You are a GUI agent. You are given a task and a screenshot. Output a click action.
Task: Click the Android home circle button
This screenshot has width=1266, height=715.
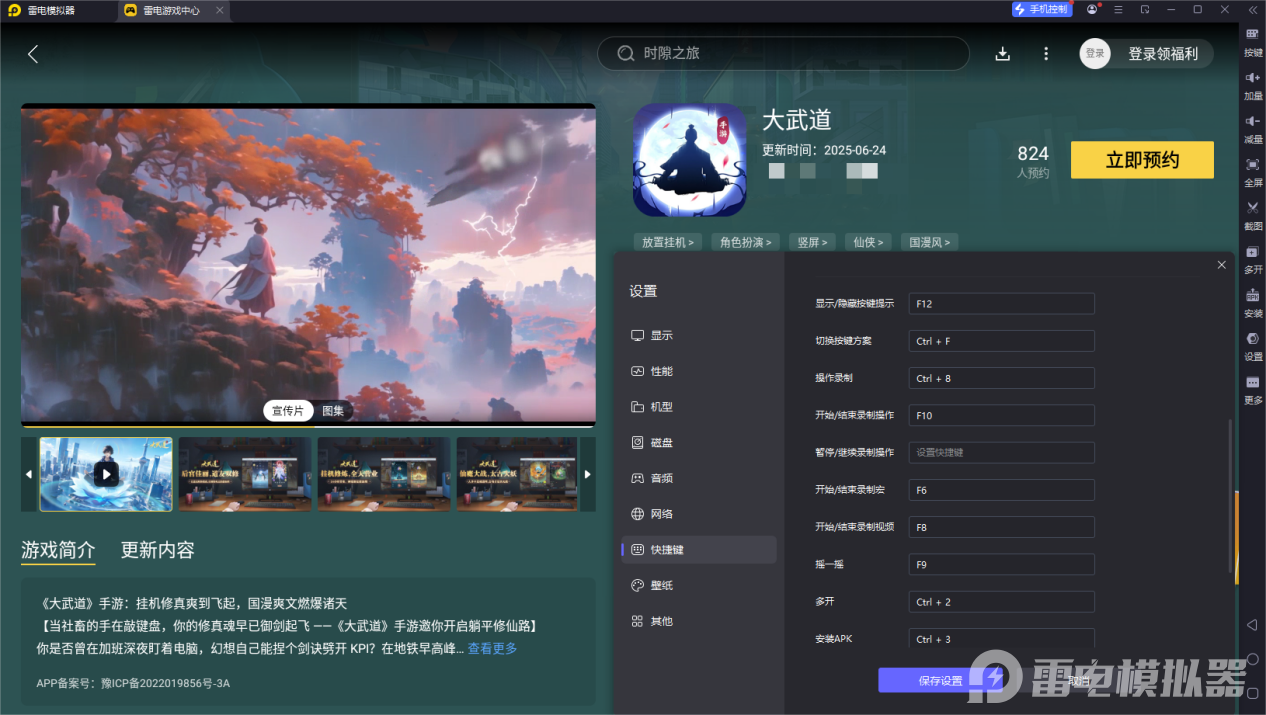pyautogui.click(x=1252, y=659)
